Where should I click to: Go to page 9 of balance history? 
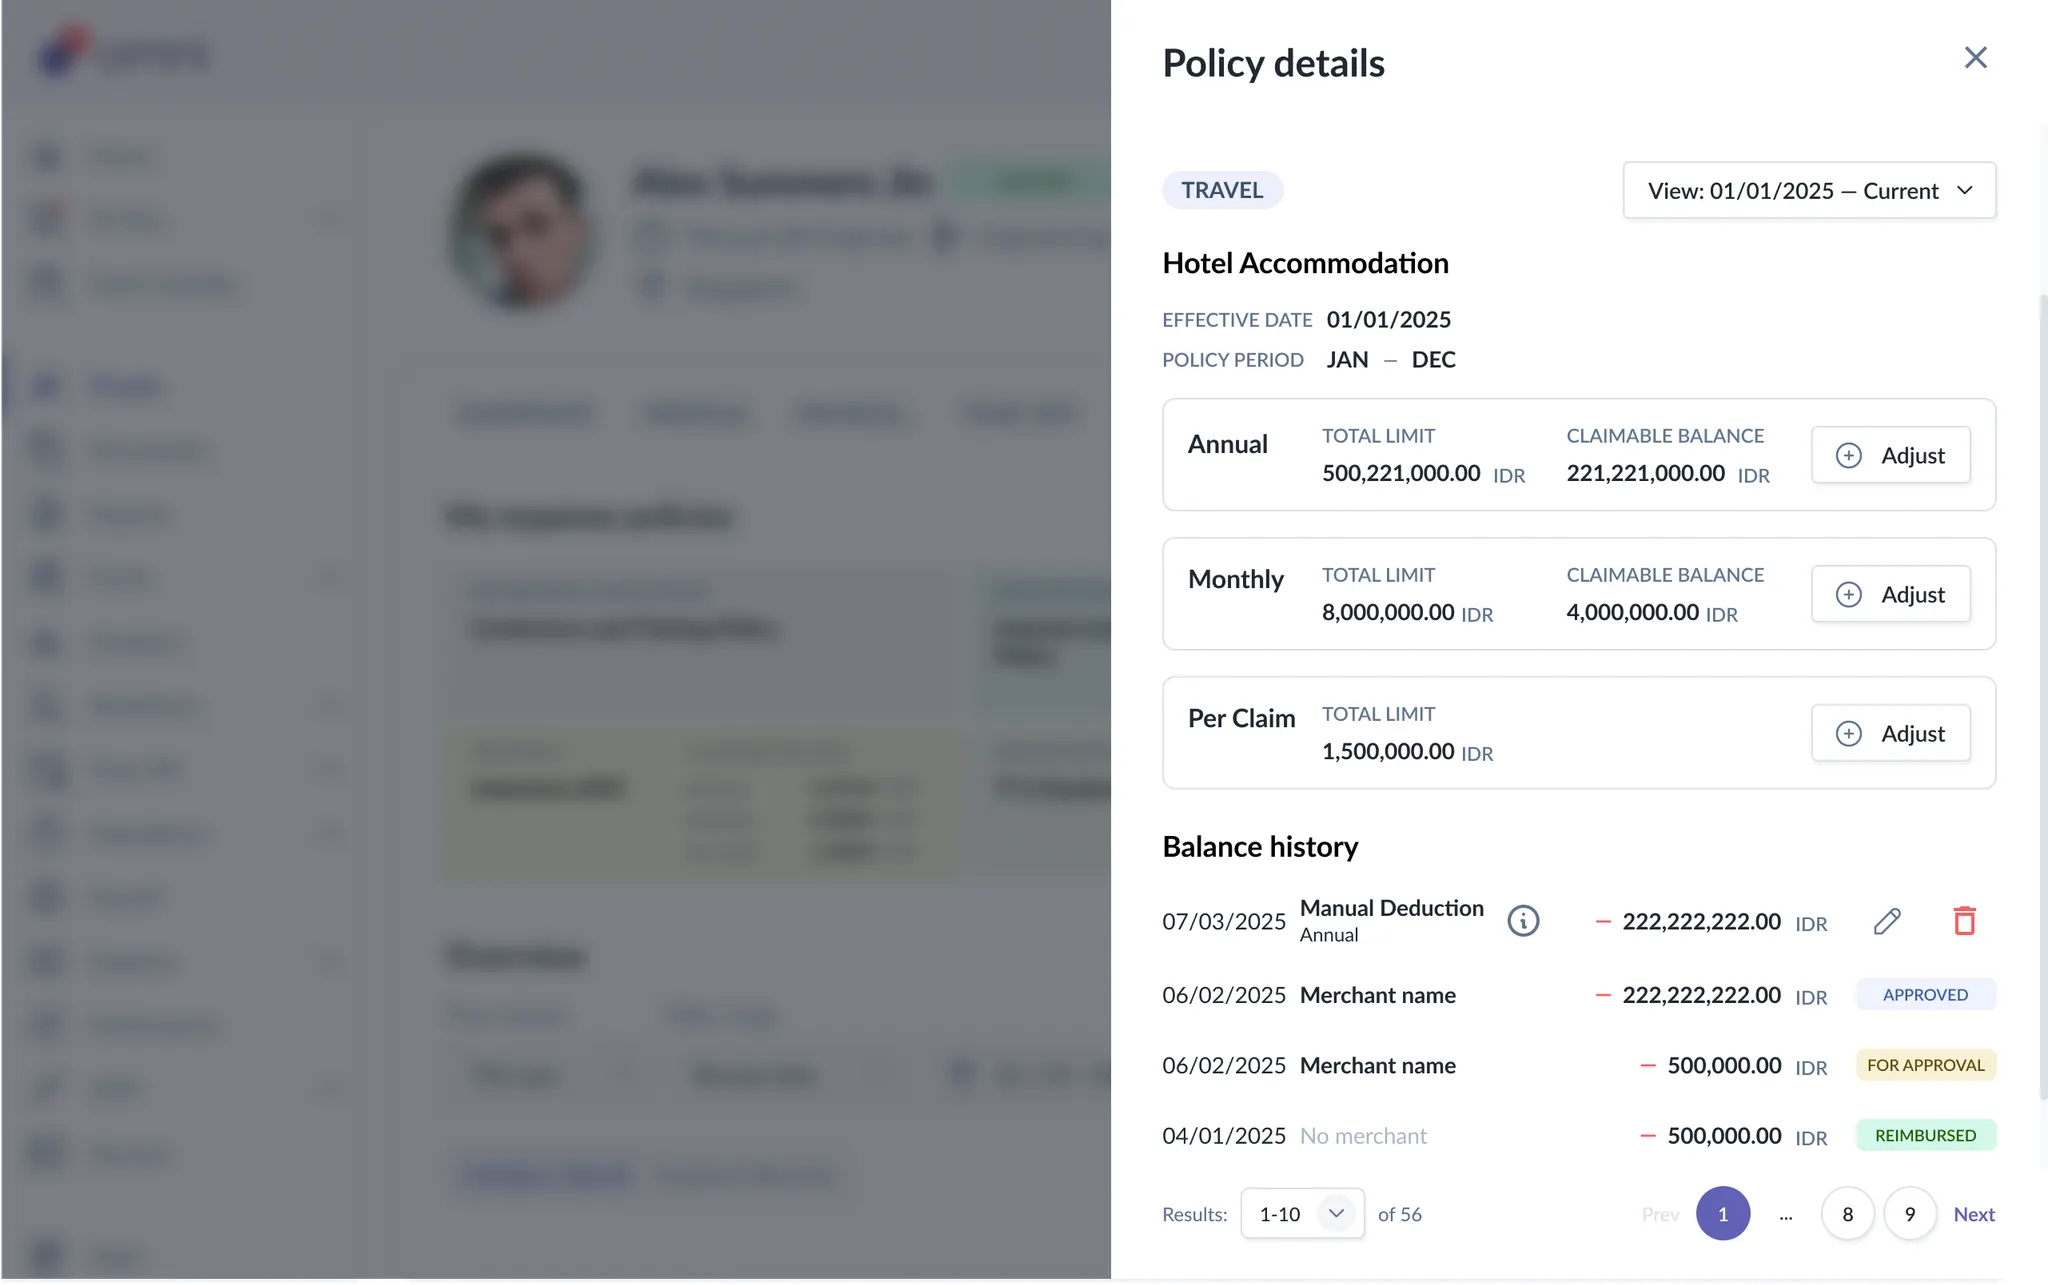1910,1214
